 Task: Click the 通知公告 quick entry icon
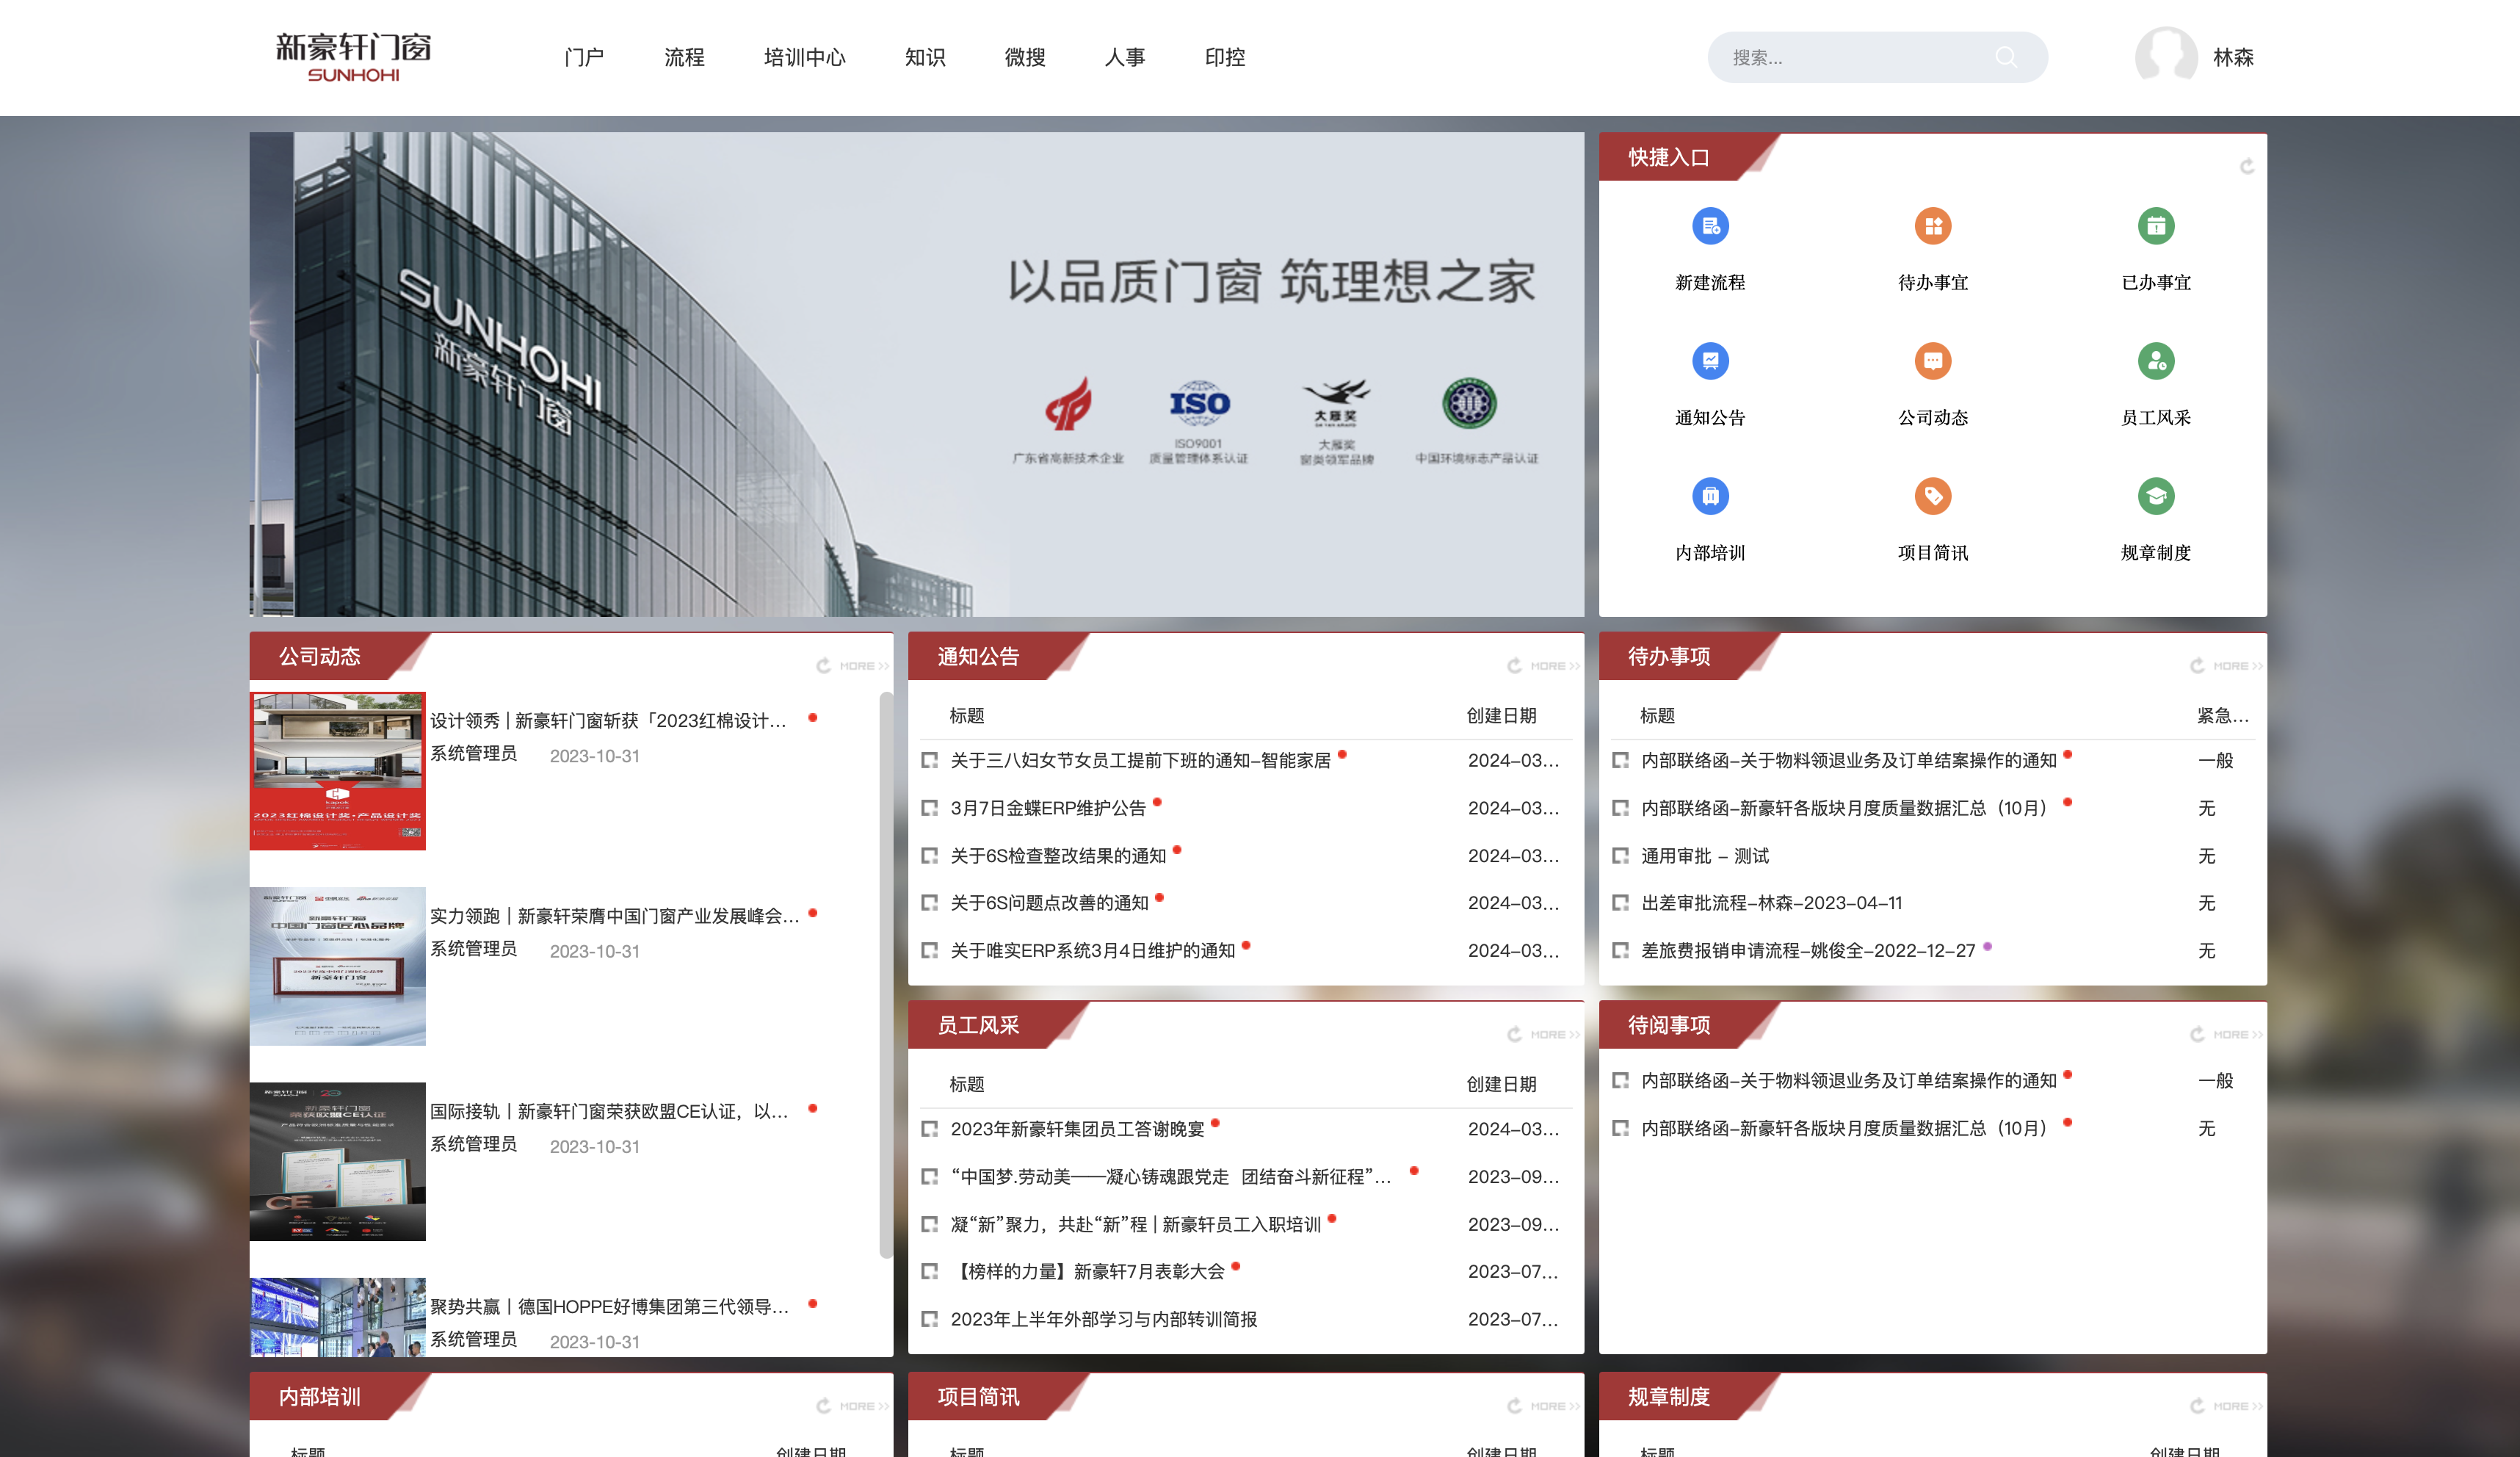[1710, 361]
